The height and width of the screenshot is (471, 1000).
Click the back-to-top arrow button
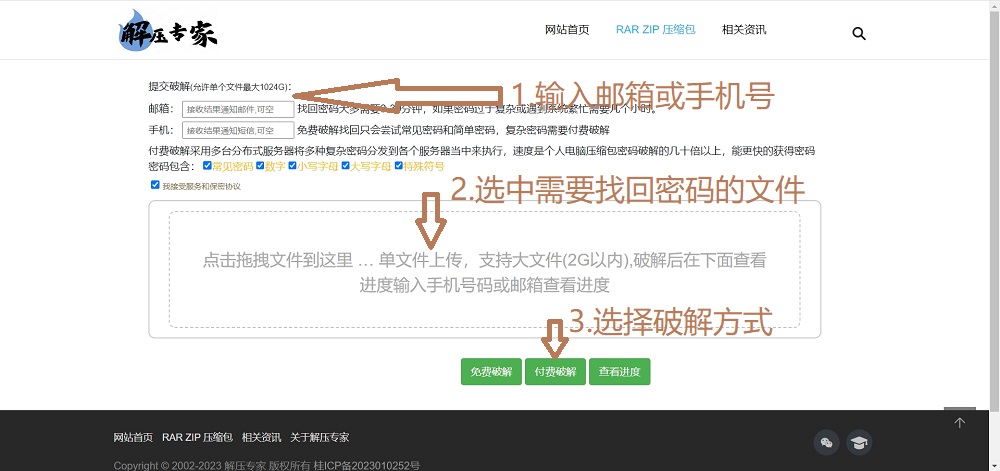click(959, 422)
